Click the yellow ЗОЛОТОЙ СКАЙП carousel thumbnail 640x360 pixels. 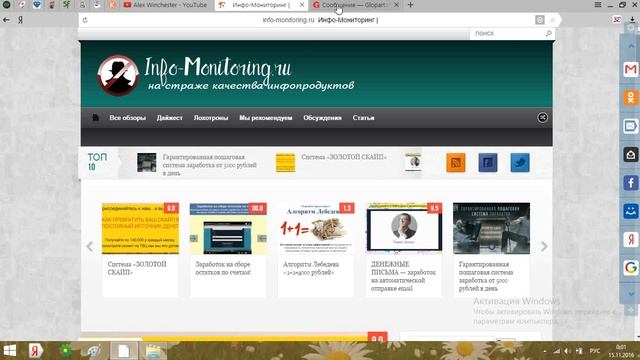tap(140, 228)
